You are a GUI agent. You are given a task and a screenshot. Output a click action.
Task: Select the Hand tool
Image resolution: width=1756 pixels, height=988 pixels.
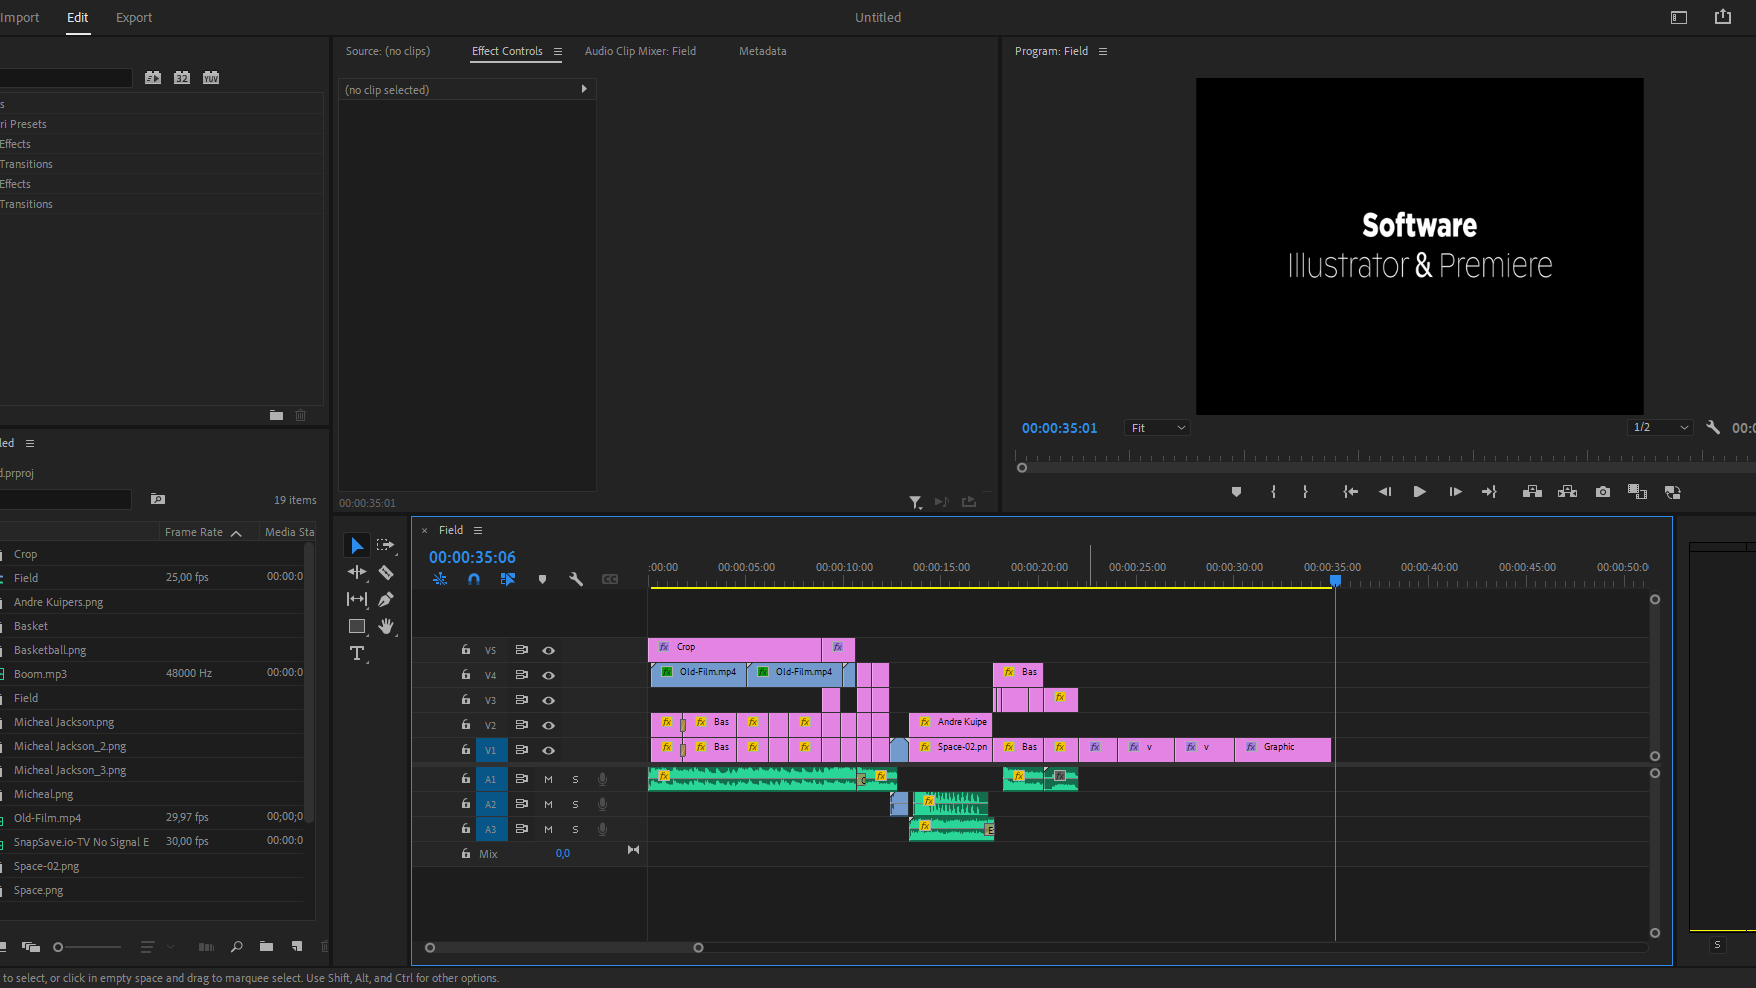pyautogui.click(x=386, y=627)
